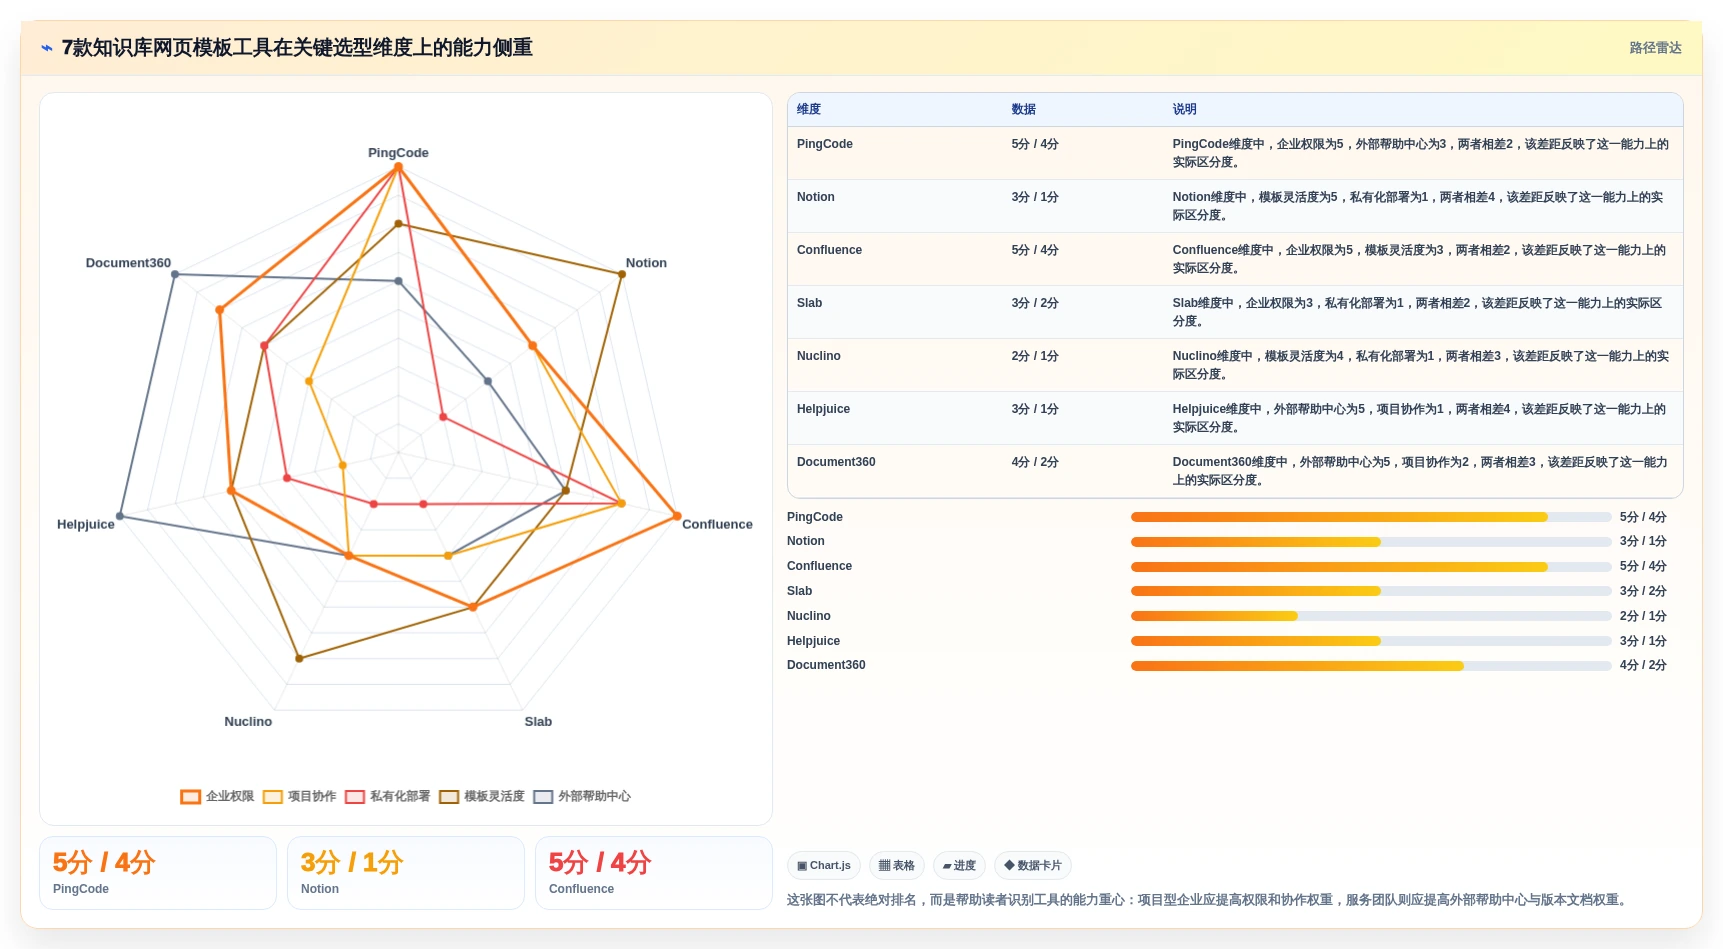Screen dimensions: 1723x949
Task: Click the 路径雷达 label in header
Action: (x=1655, y=48)
